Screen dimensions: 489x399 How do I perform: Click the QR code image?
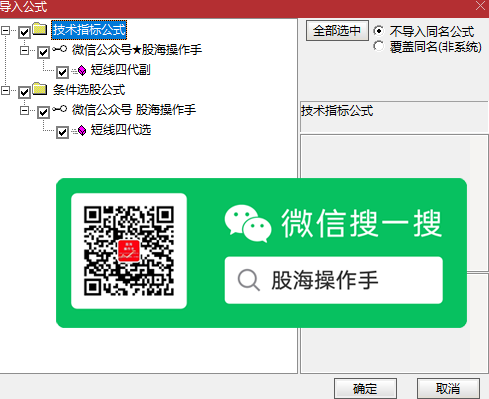(129, 251)
